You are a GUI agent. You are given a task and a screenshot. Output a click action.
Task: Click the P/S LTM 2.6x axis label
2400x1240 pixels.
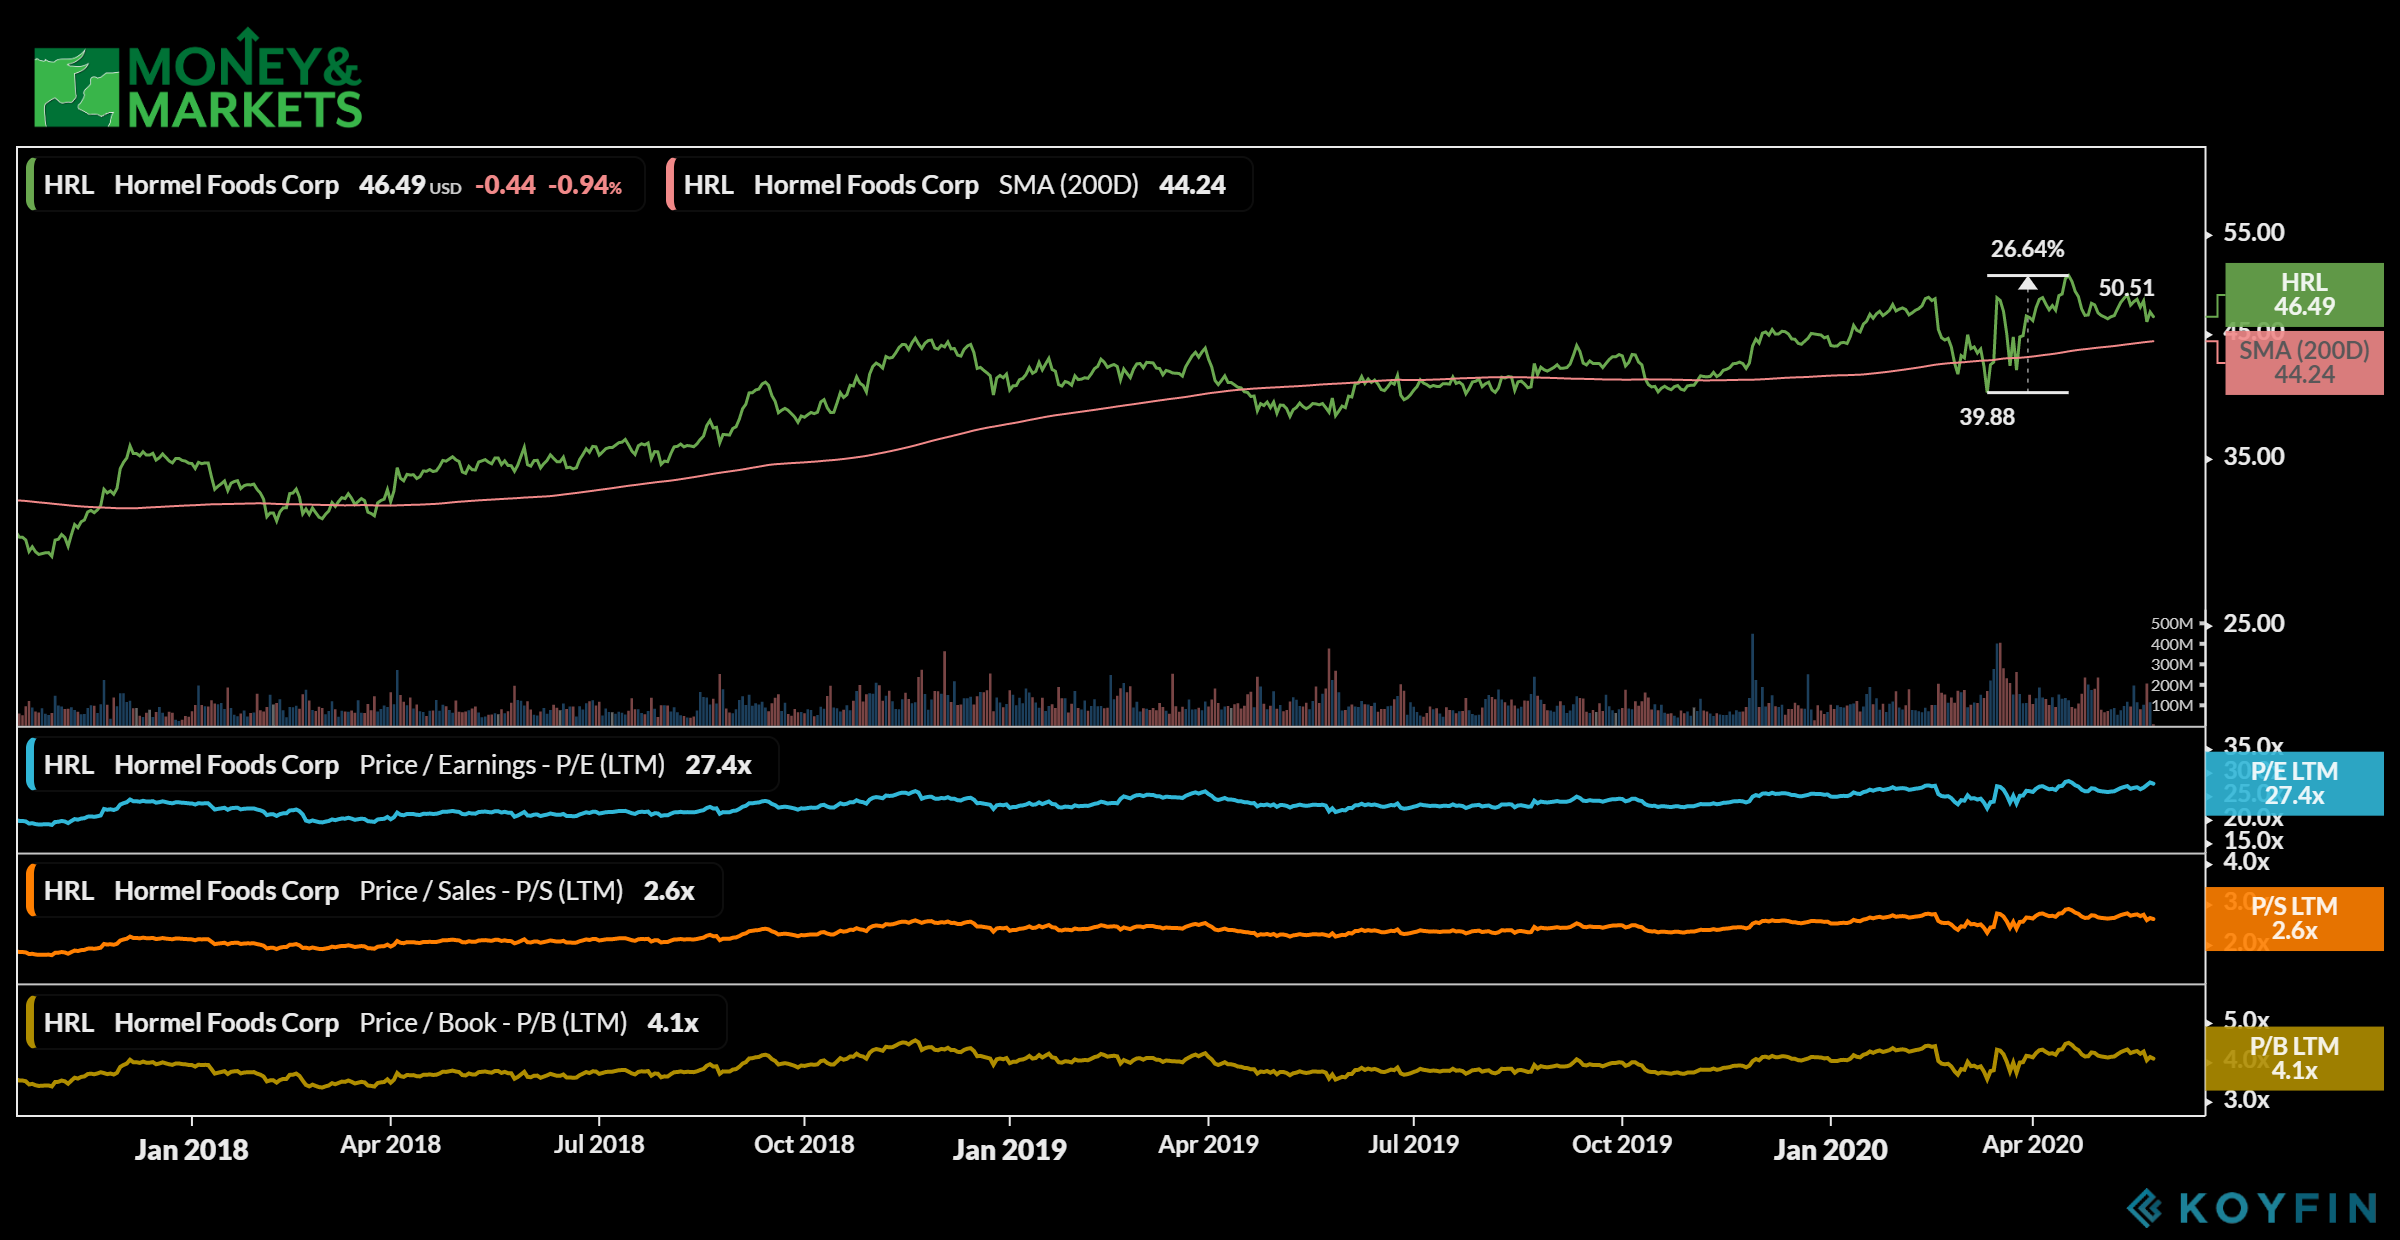tap(2294, 919)
